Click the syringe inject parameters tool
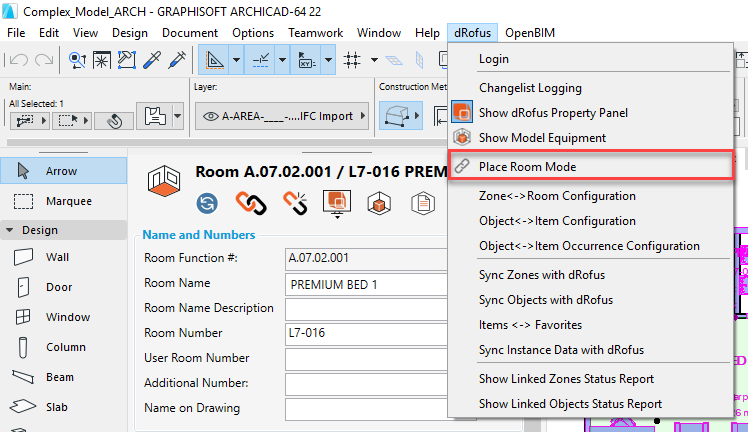The width and height of the screenshot is (748, 432). coord(177,60)
